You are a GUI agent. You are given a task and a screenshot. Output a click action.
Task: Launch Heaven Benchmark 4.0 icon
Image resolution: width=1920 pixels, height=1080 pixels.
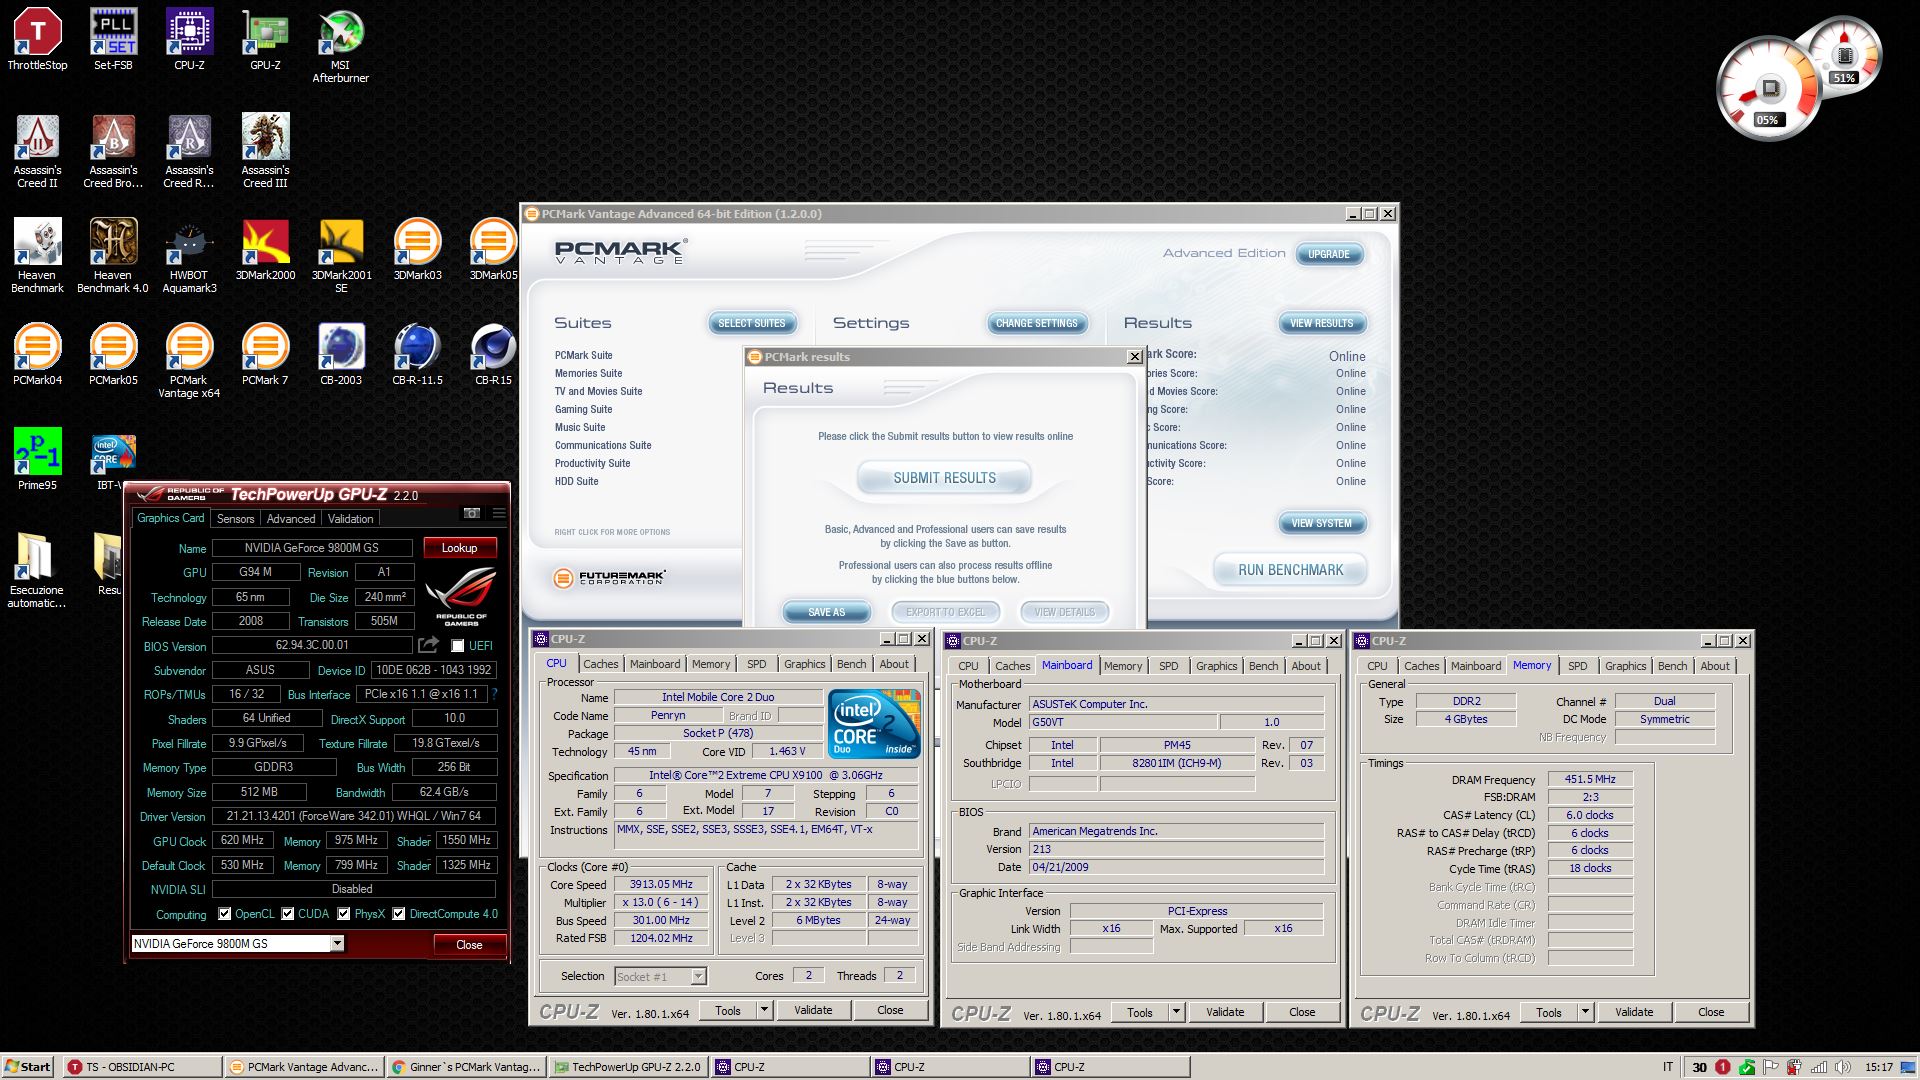(x=113, y=256)
